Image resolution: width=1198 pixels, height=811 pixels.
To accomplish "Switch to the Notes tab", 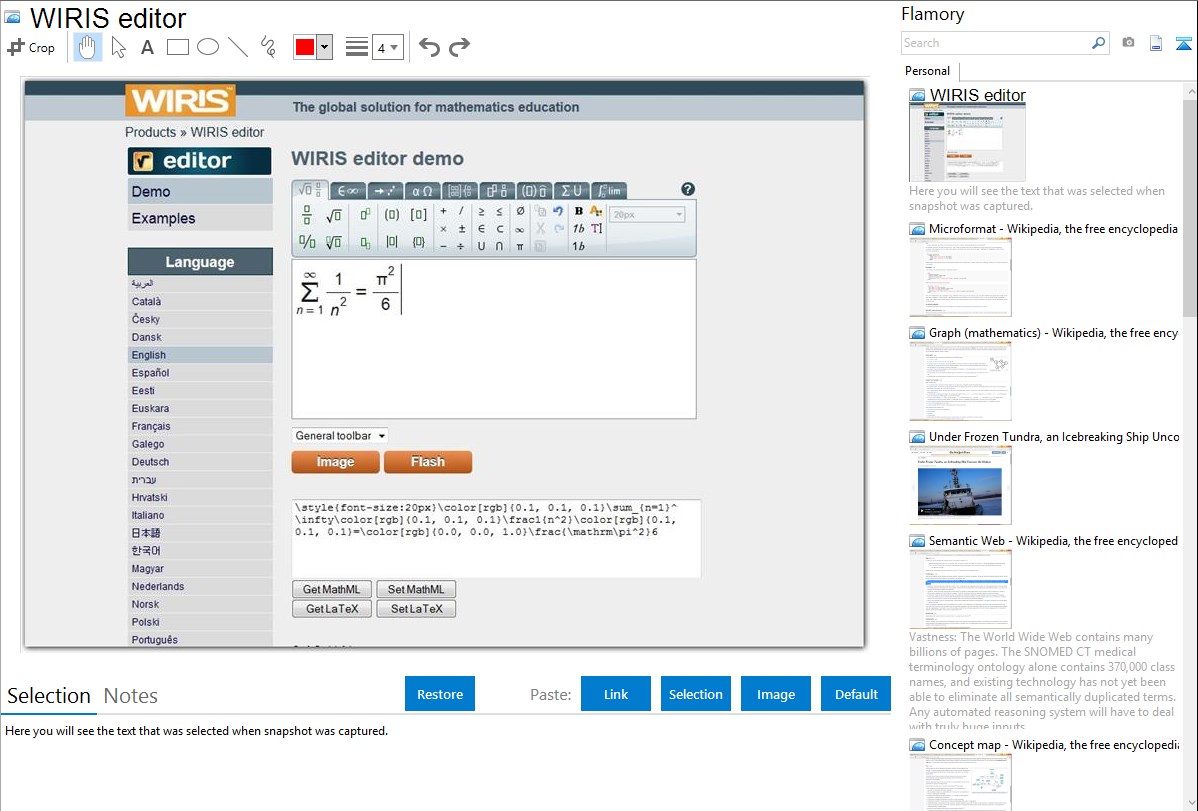I will (130, 696).
